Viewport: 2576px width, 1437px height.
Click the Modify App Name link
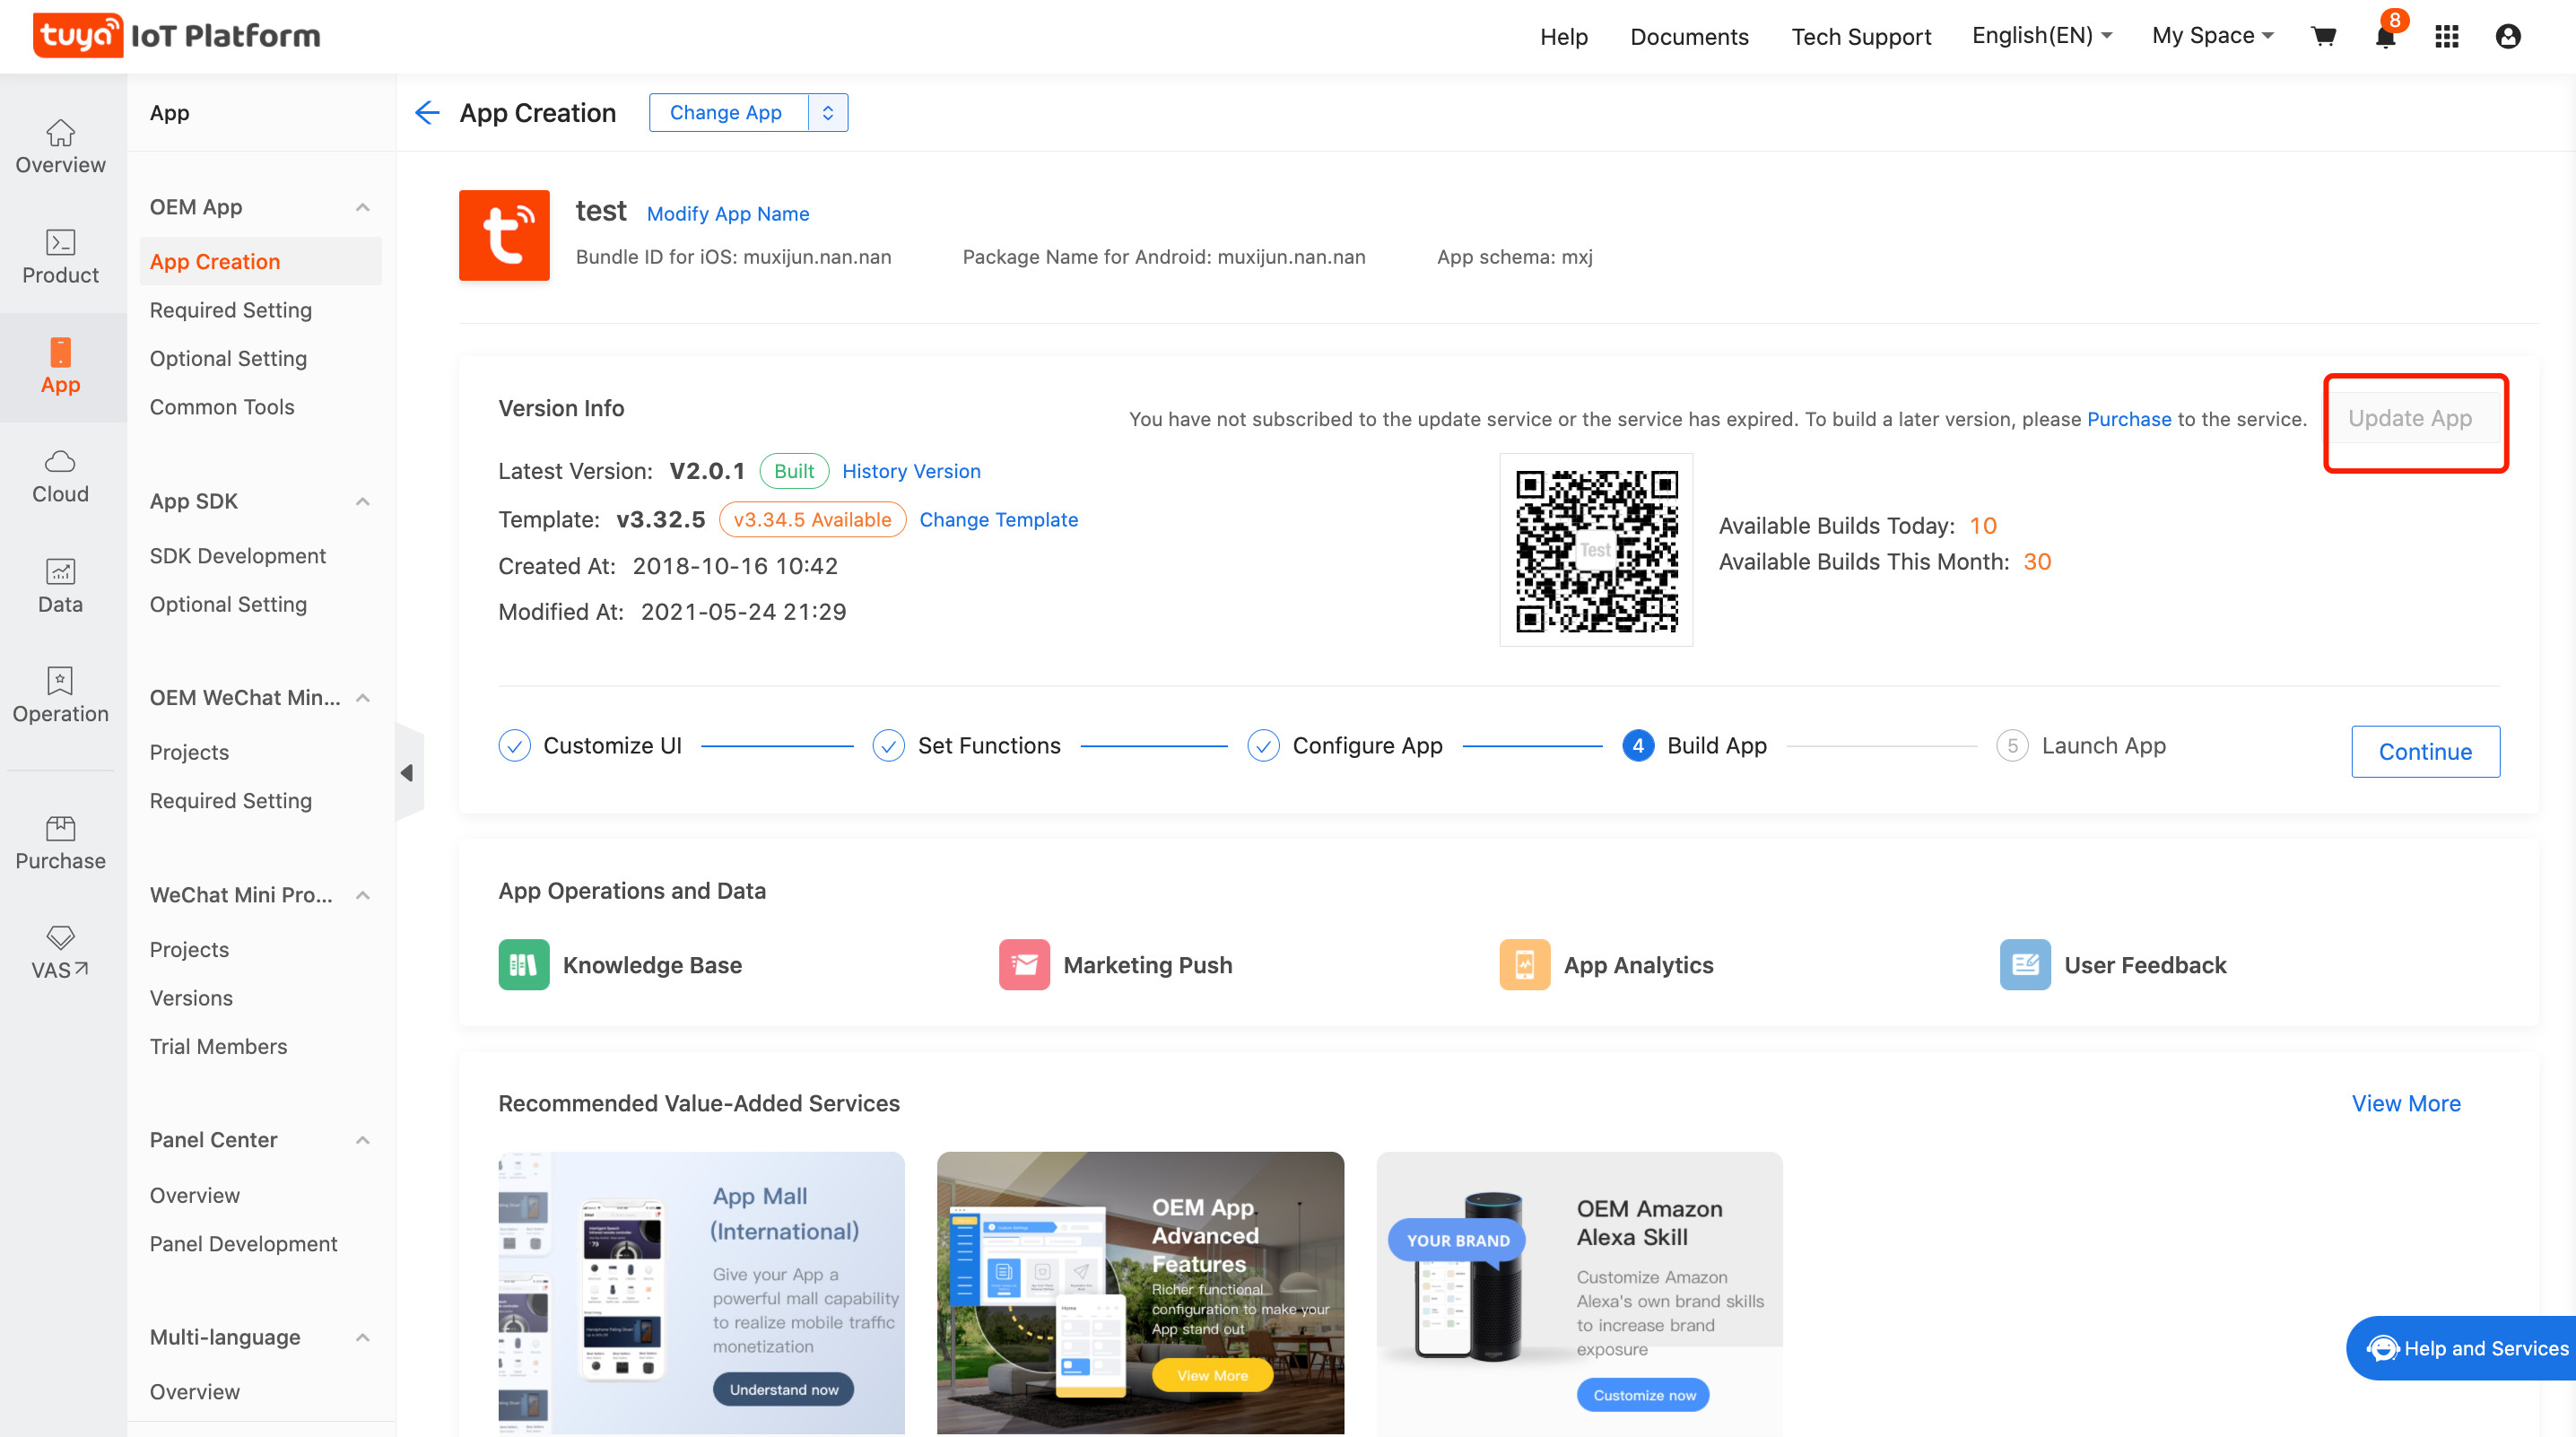(727, 214)
